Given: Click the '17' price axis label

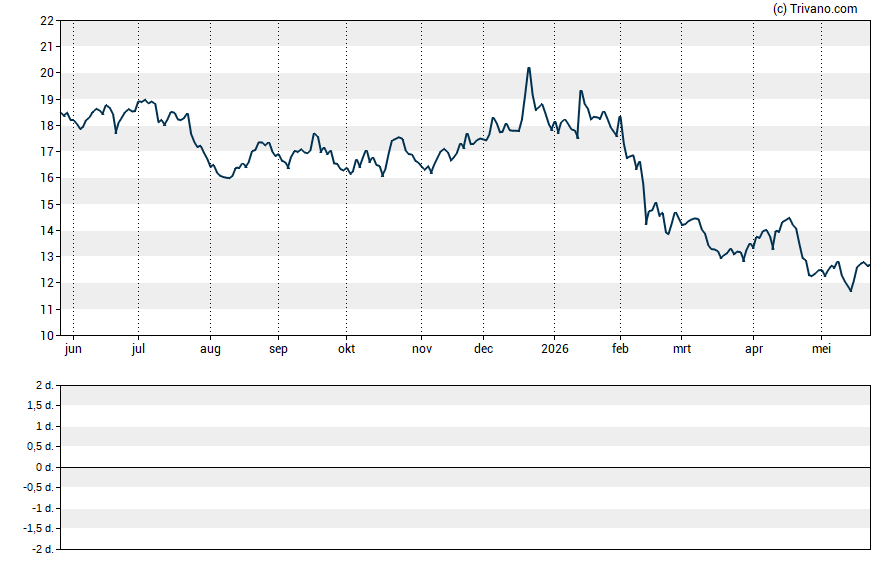Looking at the screenshot, I should pos(47,152).
